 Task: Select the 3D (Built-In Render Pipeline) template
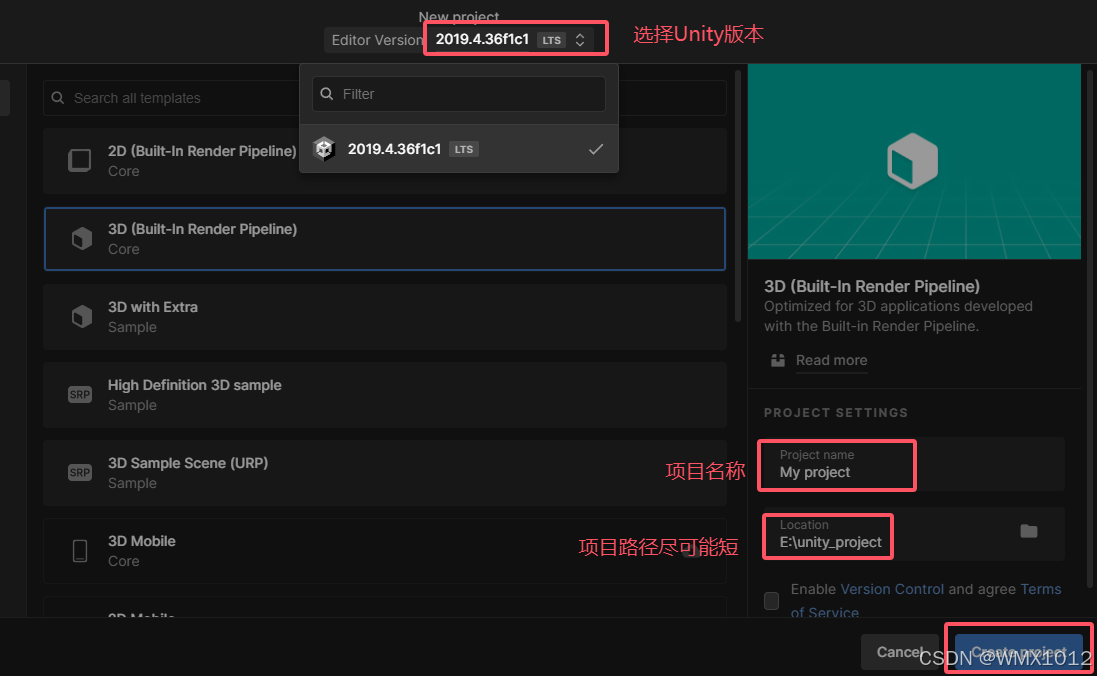click(385, 239)
